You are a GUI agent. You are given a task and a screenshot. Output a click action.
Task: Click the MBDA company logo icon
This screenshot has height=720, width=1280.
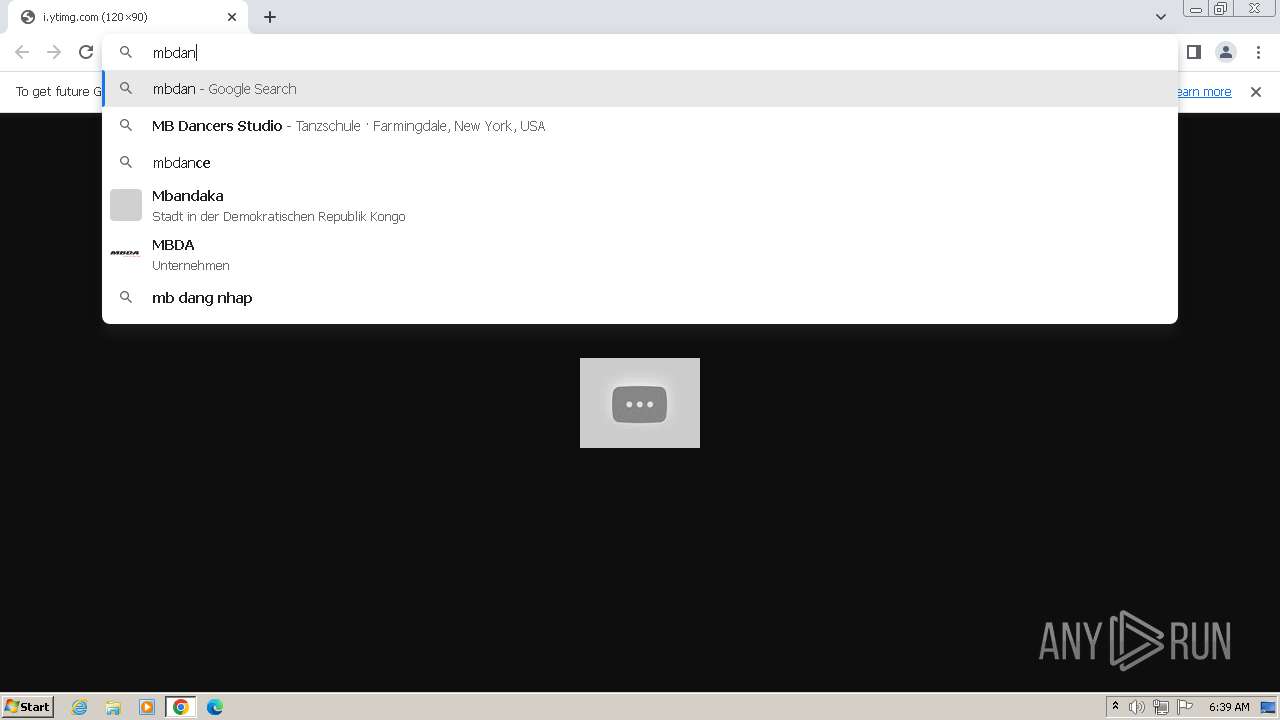[x=125, y=254]
